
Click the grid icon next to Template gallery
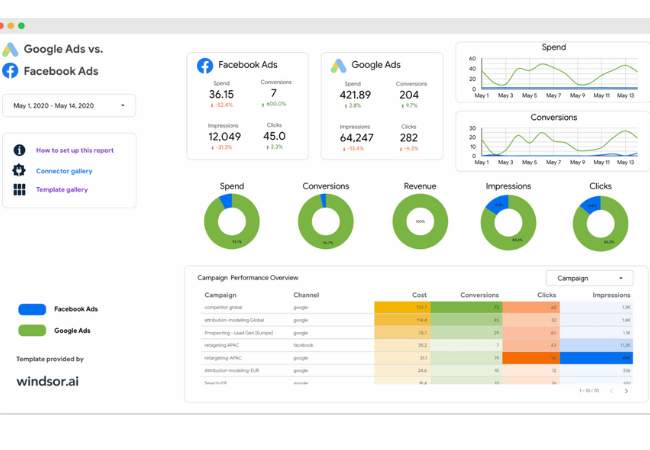19,189
